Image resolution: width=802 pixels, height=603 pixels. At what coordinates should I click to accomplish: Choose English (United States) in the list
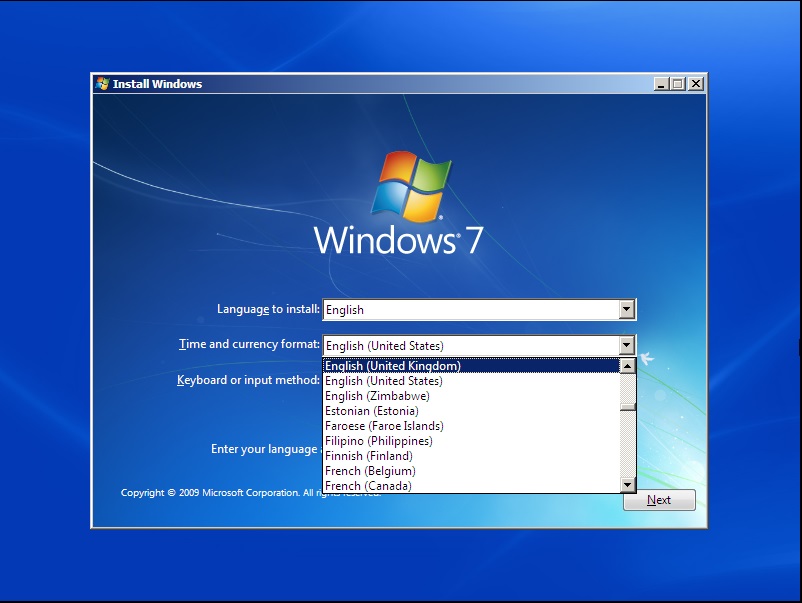pos(471,381)
